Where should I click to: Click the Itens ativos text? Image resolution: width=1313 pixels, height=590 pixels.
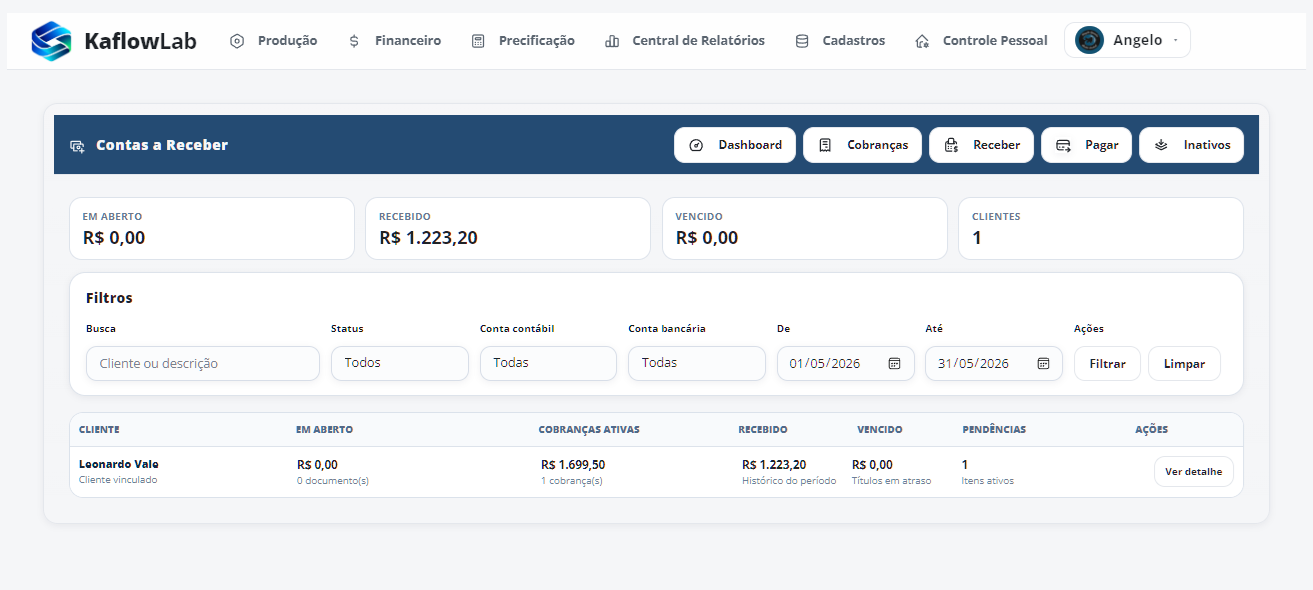(x=988, y=481)
